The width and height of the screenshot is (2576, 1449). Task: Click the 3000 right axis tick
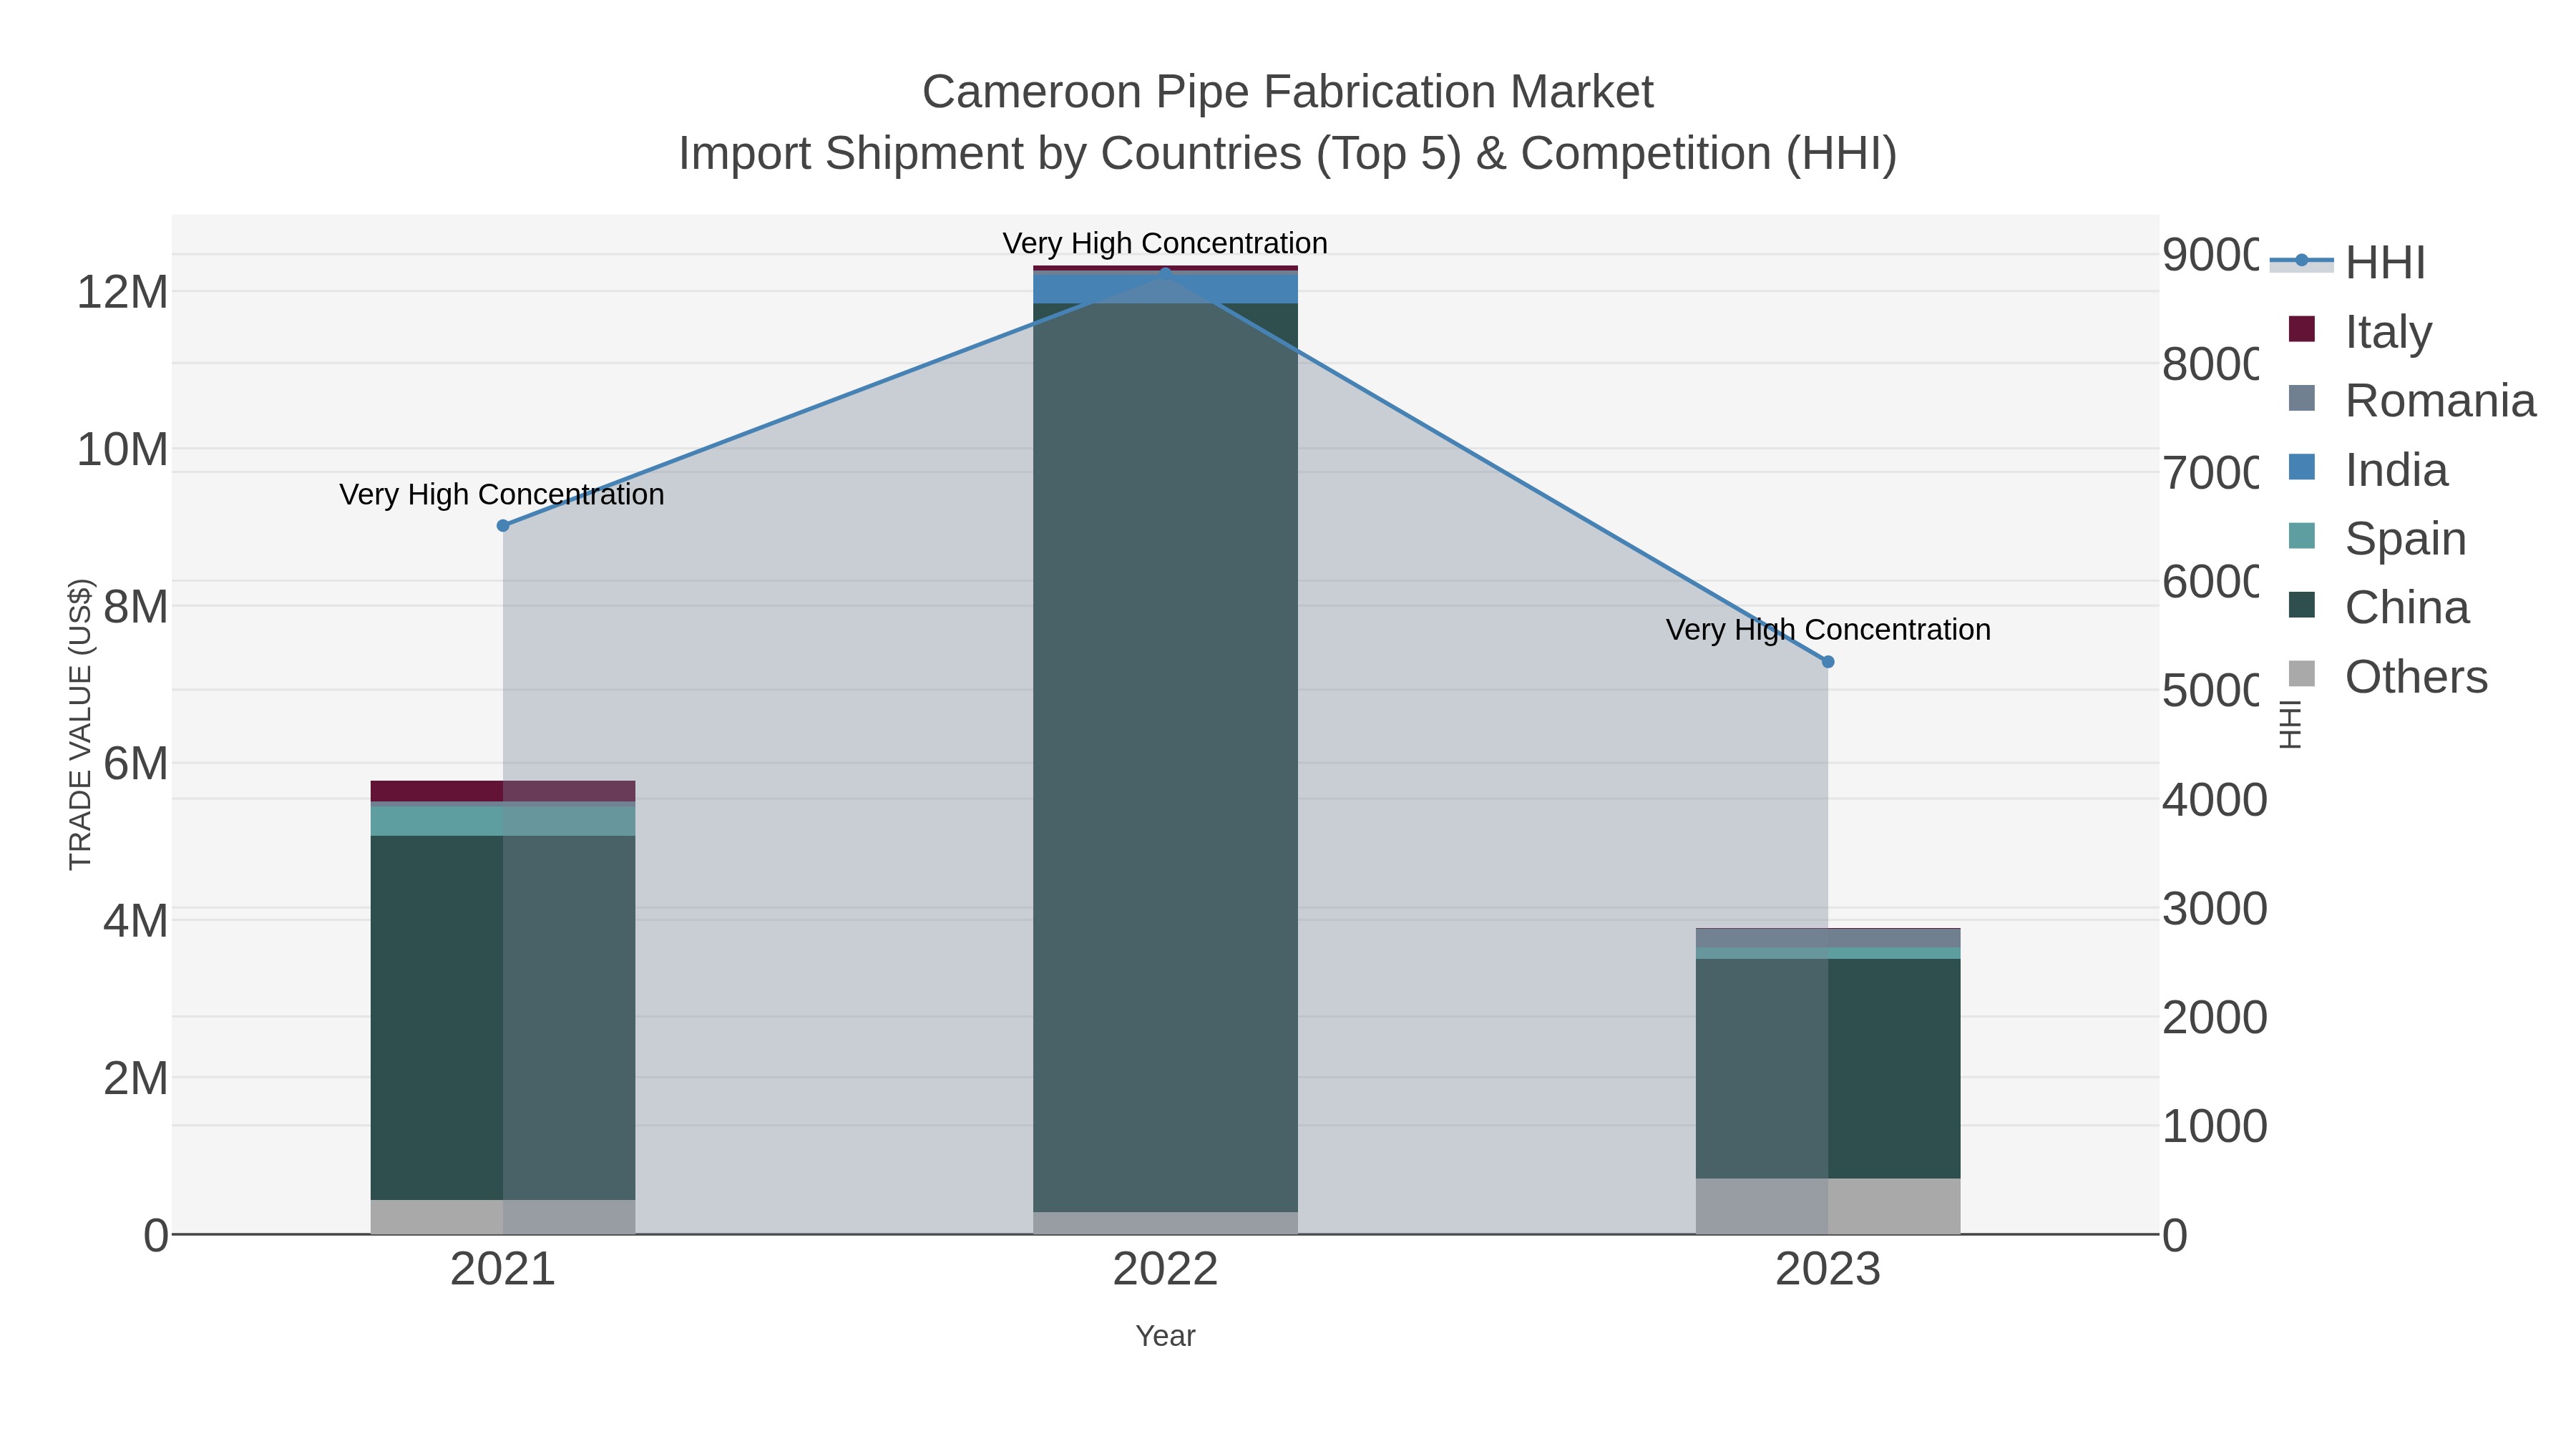point(2214,910)
